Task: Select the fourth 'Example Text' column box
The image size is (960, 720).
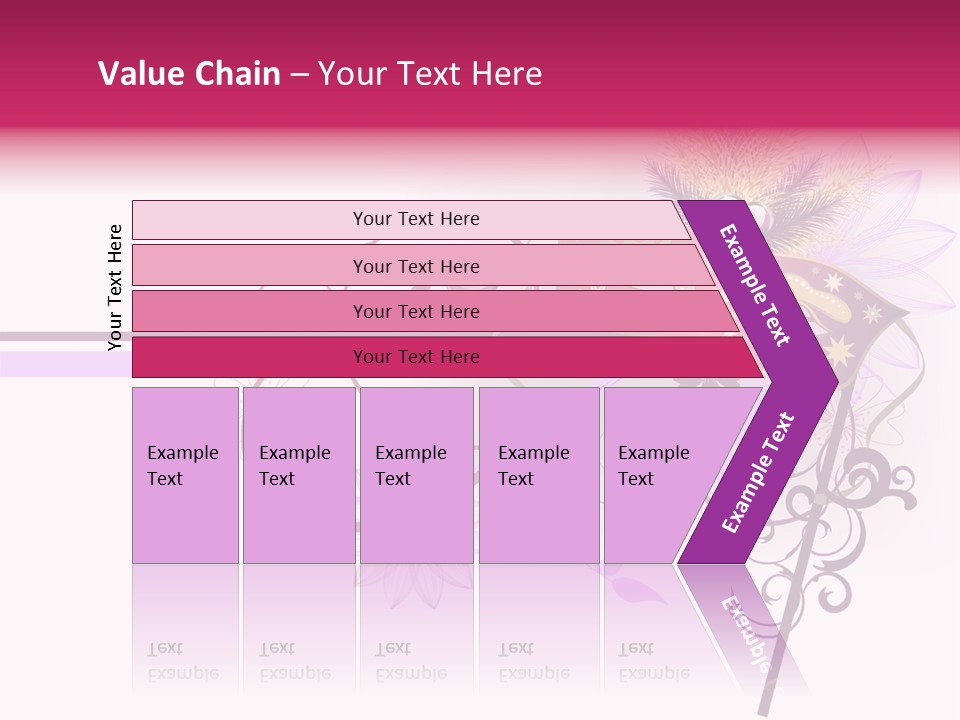Action: click(x=539, y=475)
